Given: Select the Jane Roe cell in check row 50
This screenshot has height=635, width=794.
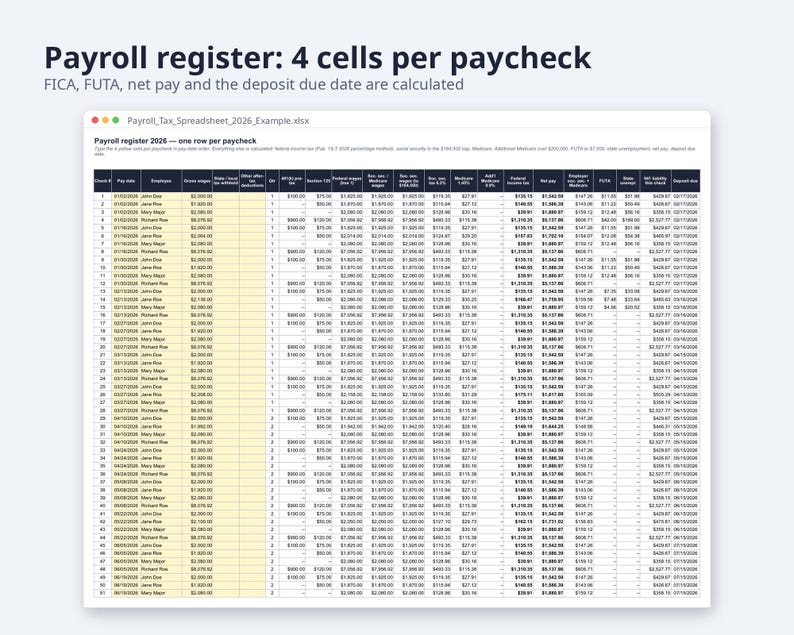Looking at the screenshot, I should [x=161, y=585].
